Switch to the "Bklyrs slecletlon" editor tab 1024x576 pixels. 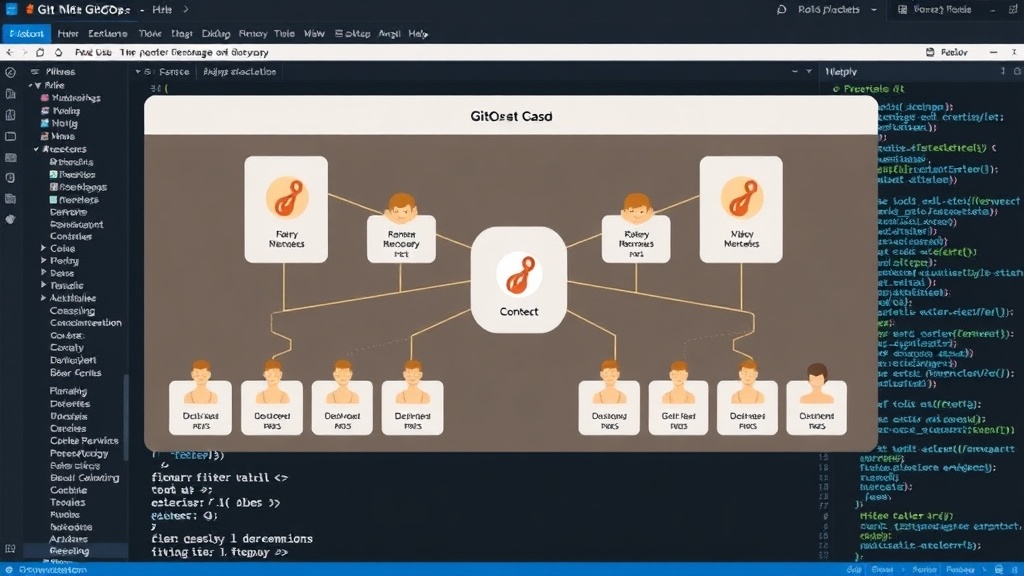[239, 72]
